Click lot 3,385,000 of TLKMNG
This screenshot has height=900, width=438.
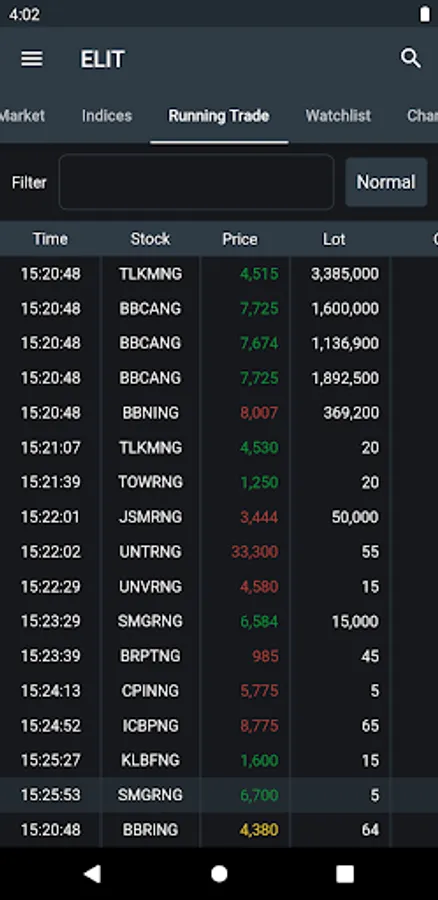click(x=344, y=274)
